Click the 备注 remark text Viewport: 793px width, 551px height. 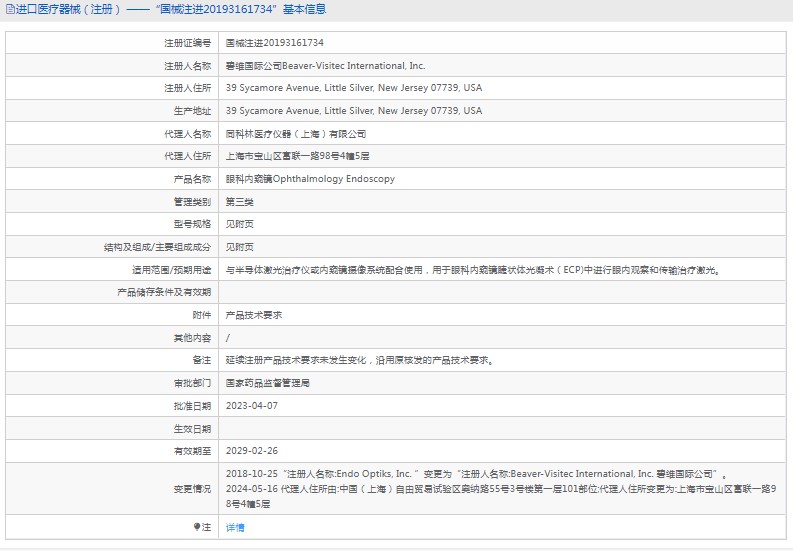(x=359, y=360)
